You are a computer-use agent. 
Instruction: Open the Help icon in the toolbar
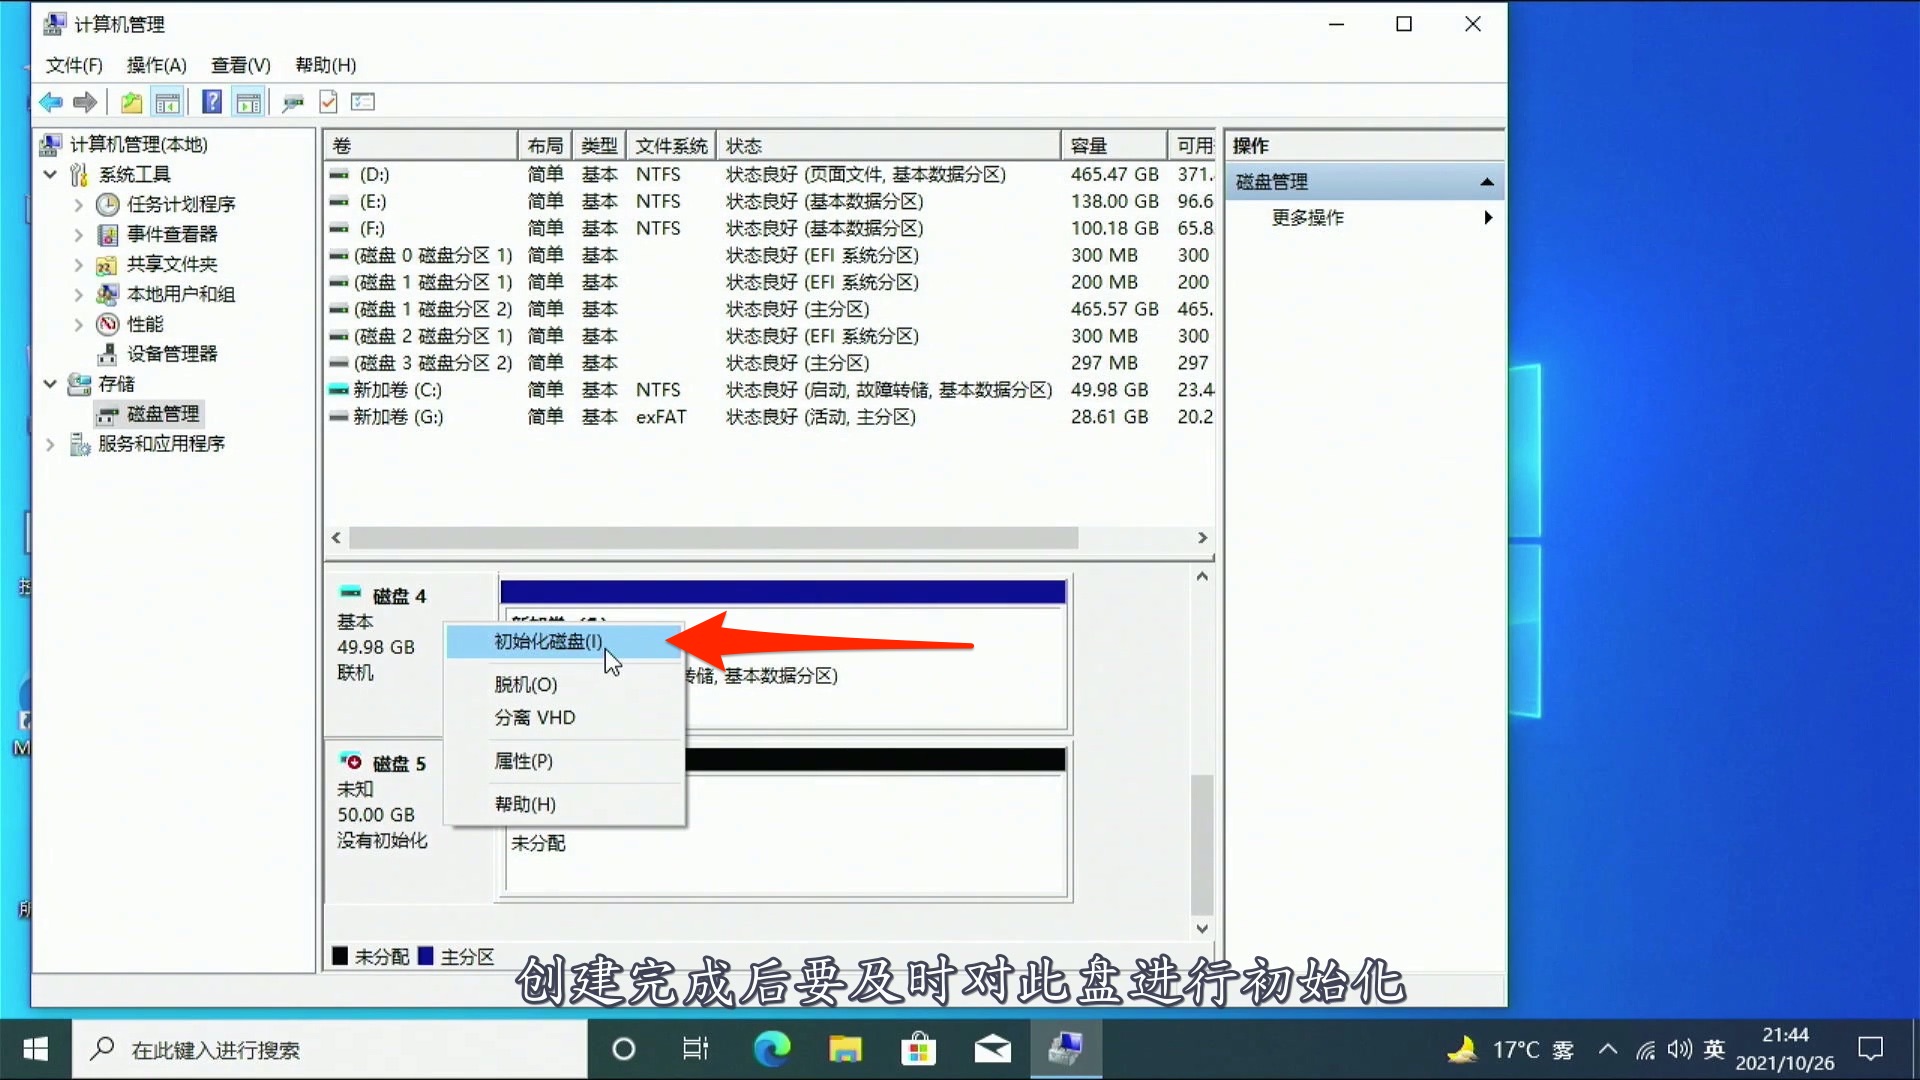(x=211, y=101)
